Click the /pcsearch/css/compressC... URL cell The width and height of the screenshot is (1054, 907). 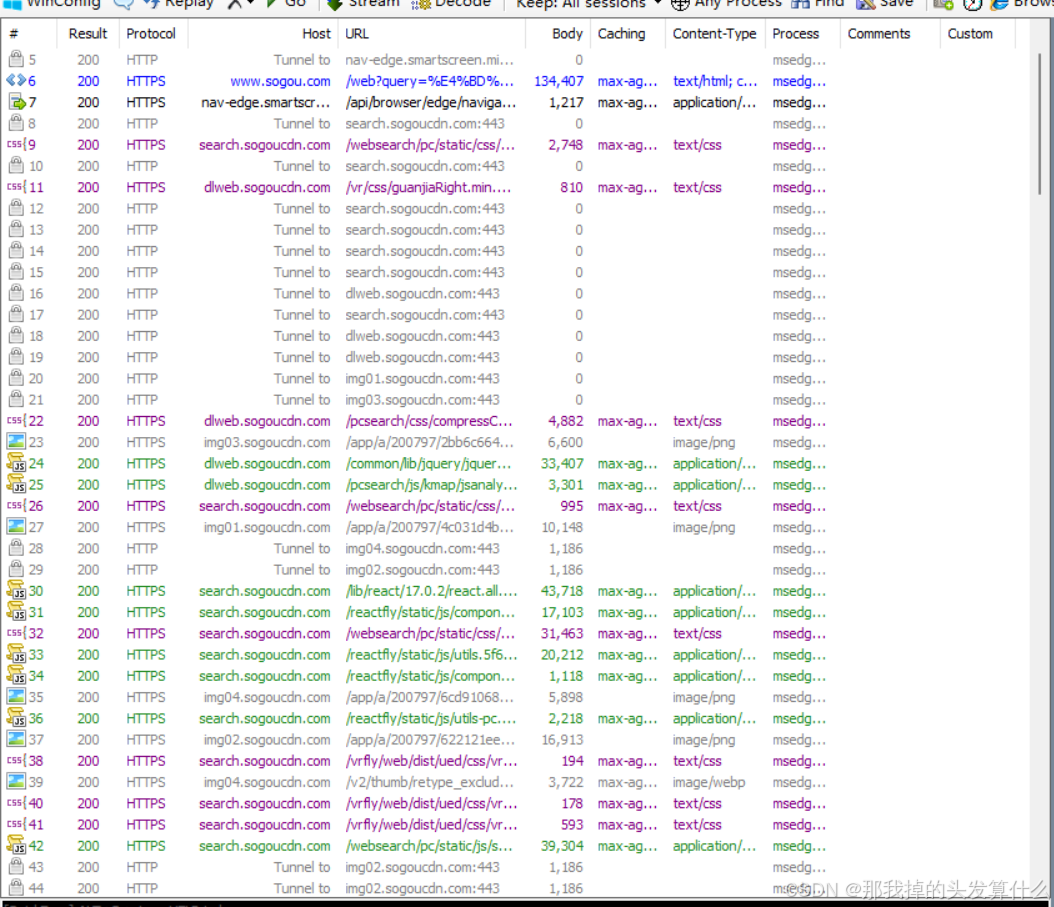(x=429, y=422)
